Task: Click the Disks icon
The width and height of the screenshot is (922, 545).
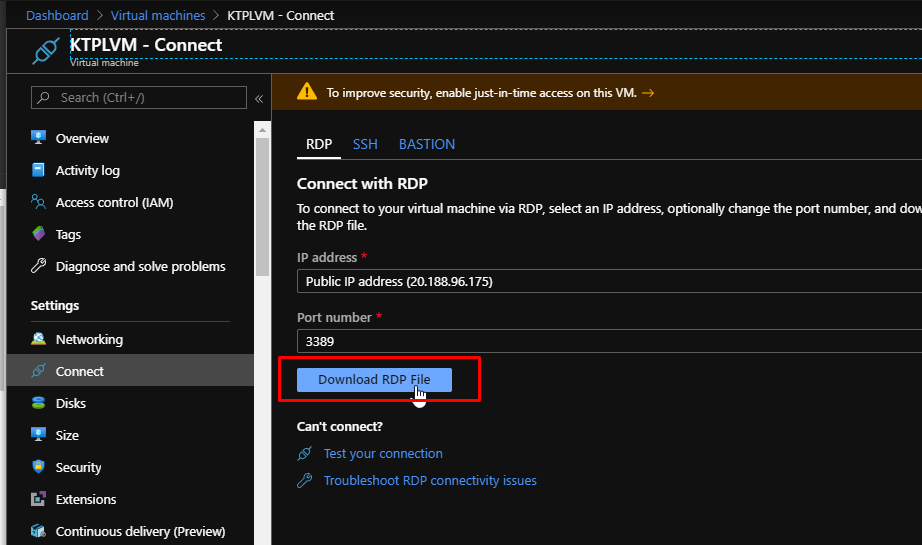Action: pyautogui.click(x=38, y=403)
